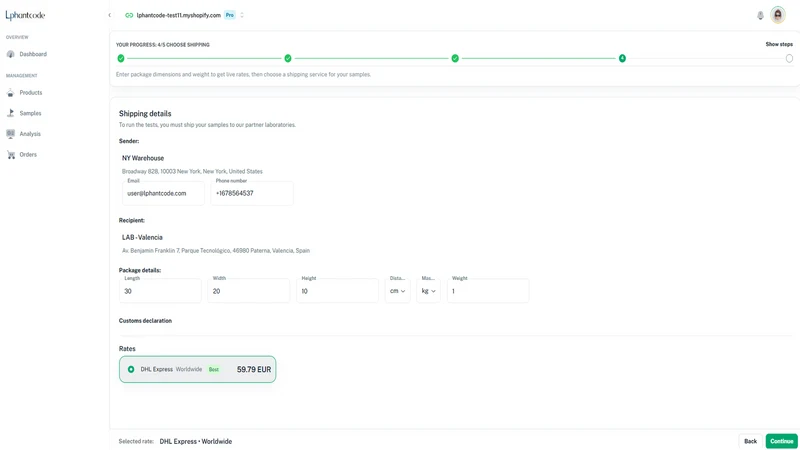The width and height of the screenshot is (800, 450).
Task: Open the mass unit kg dropdown
Action: 429,291
